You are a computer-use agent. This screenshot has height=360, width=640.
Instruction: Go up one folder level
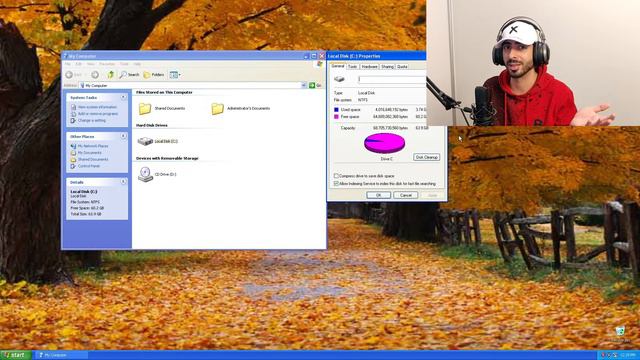coord(110,75)
